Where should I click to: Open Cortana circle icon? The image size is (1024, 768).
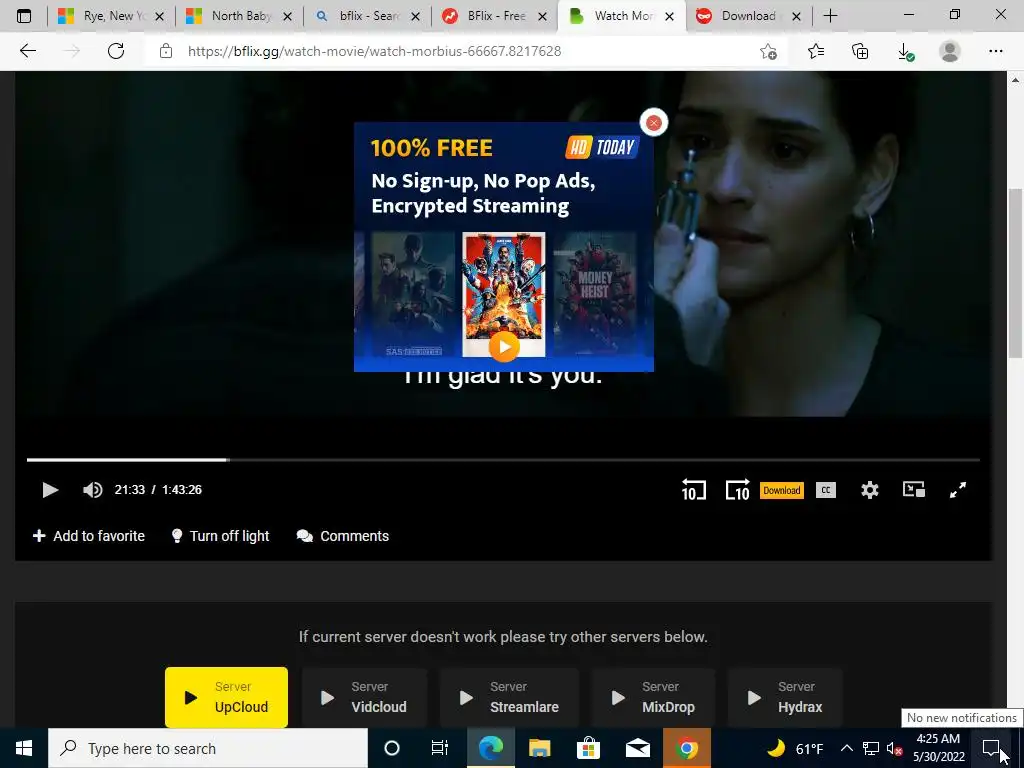pyautogui.click(x=392, y=748)
